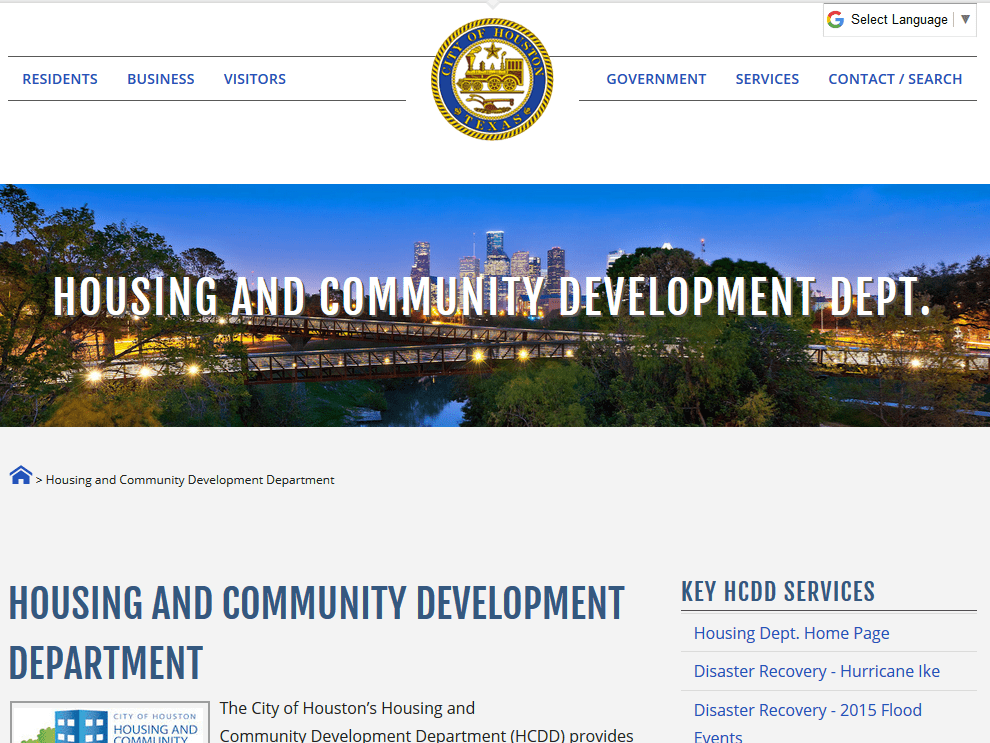This screenshot has height=743, width=990.
Task: Open the Select Language picker
Action: click(x=900, y=19)
